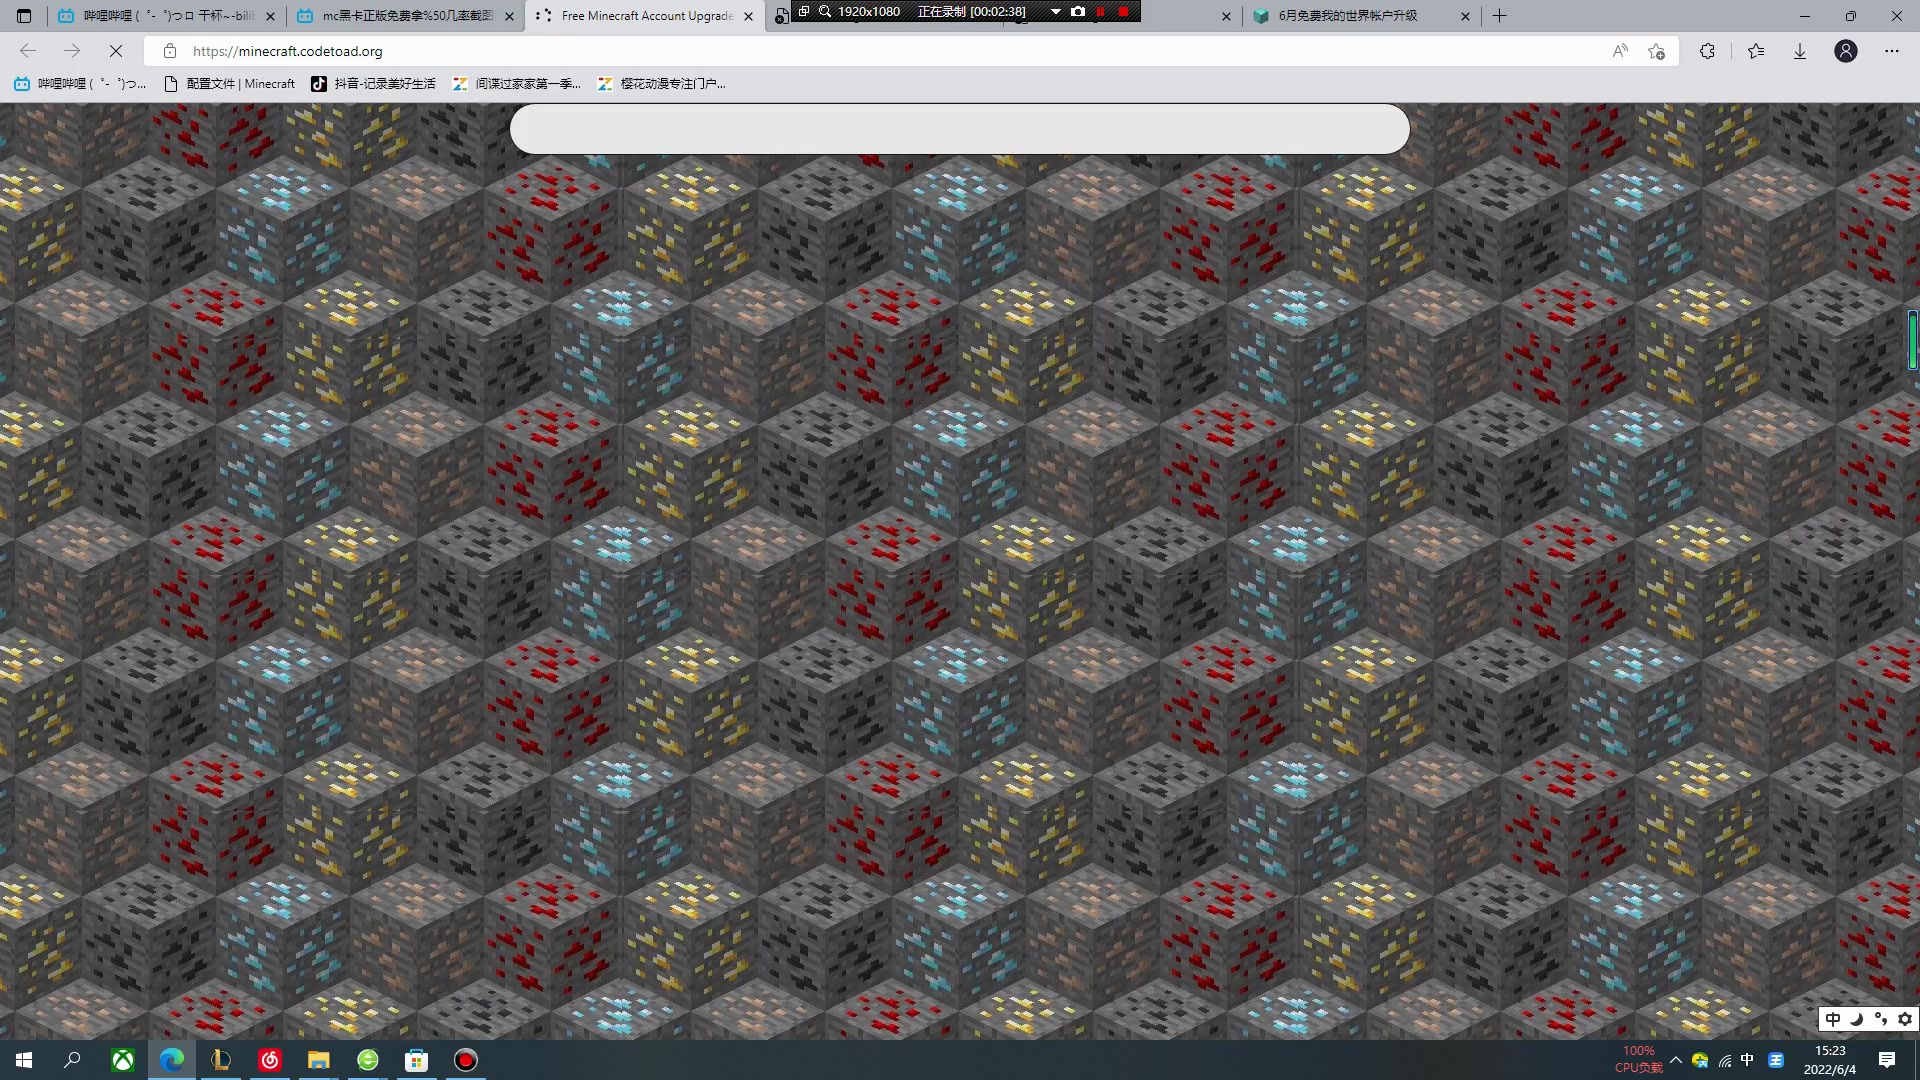Toggle punctuation mode on IME bar
Screen dimensions: 1920x1080
pos(1881,1019)
